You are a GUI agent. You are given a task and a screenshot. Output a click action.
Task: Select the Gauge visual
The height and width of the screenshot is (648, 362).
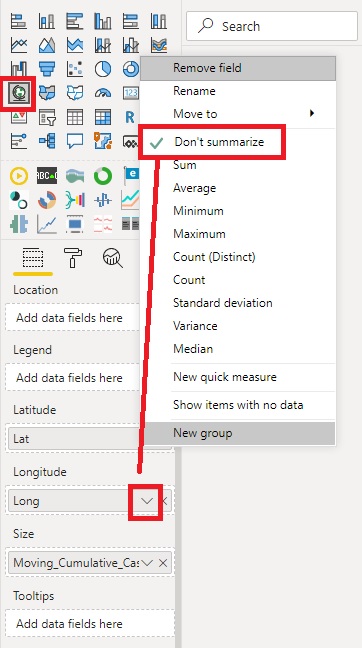(x=102, y=93)
